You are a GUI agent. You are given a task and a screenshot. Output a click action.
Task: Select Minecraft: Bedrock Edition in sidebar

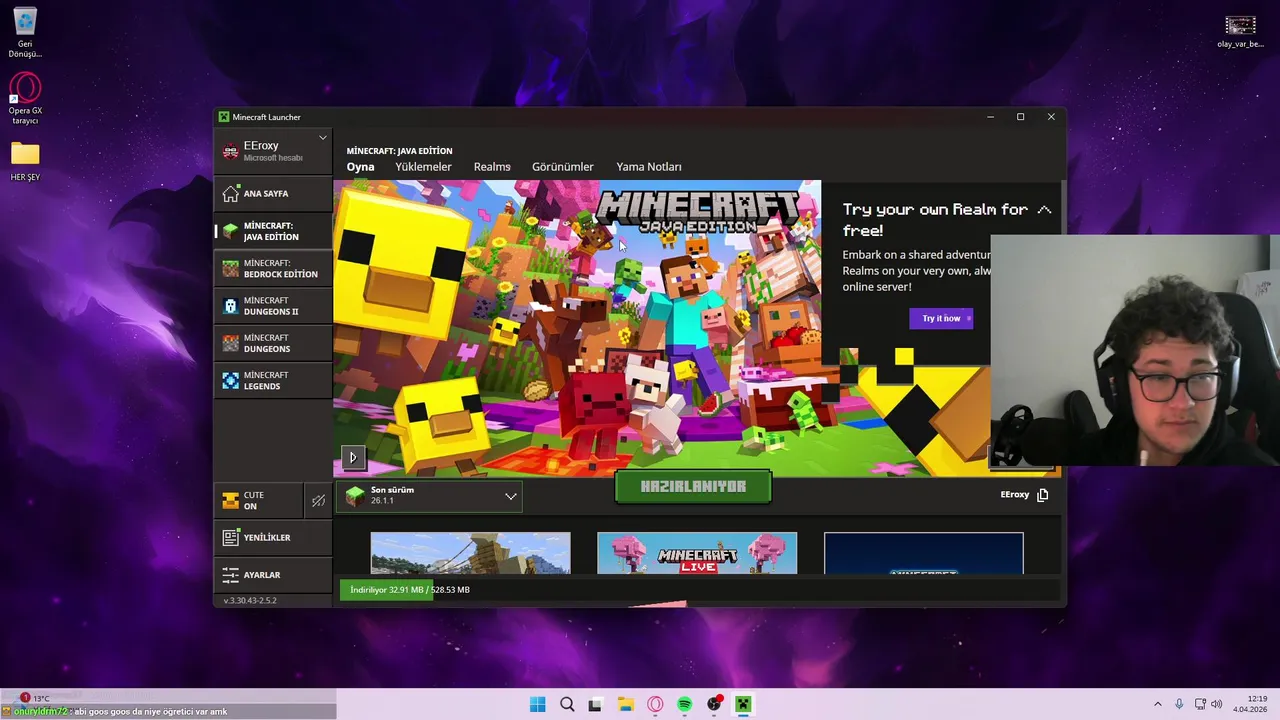(273, 268)
